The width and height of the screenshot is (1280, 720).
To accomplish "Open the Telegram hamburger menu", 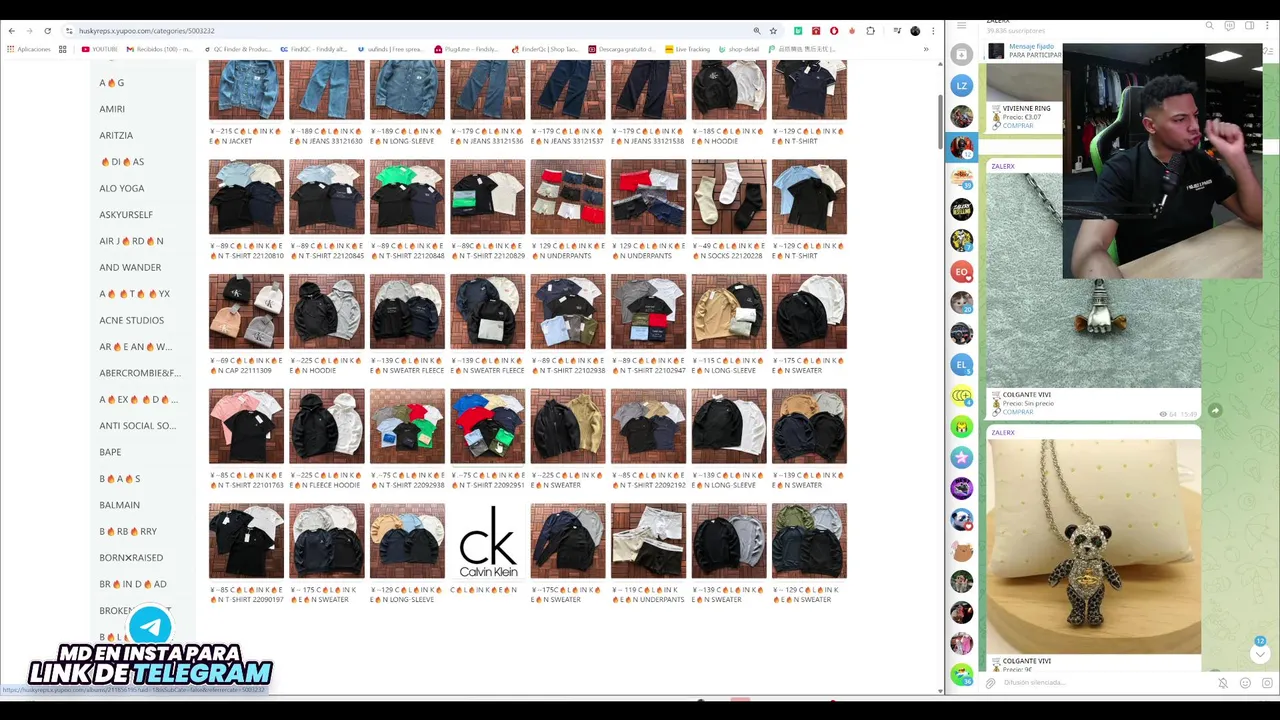I will 961,25.
